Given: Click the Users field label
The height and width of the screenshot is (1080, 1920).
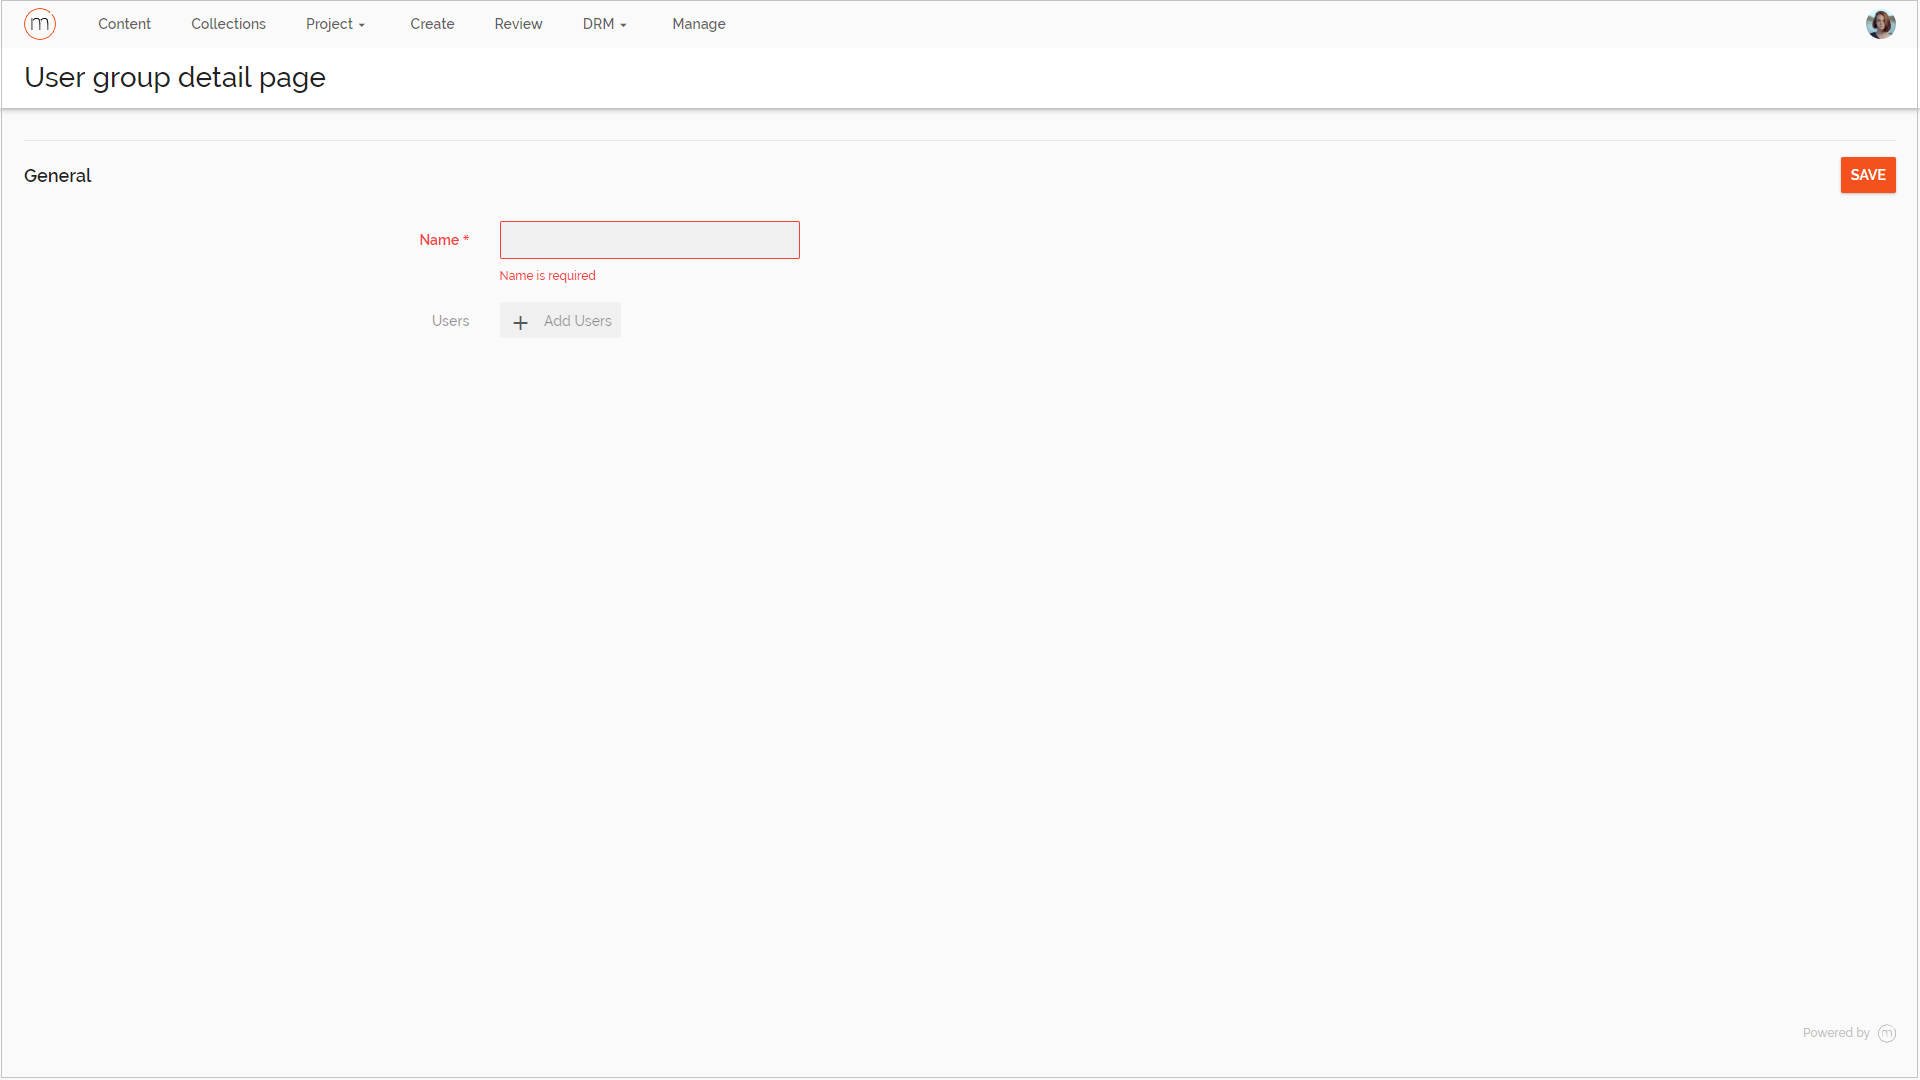Looking at the screenshot, I should [x=450, y=321].
